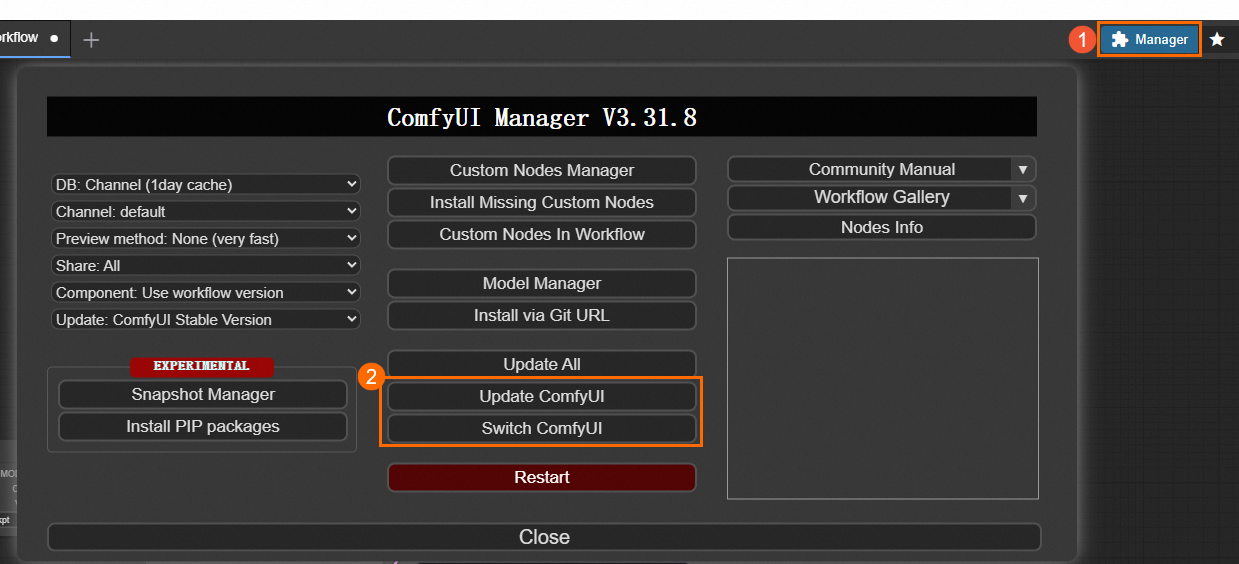This screenshot has width=1239, height=564.
Task: Select the Workflow tab at top left
Action: (x=34, y=38)
